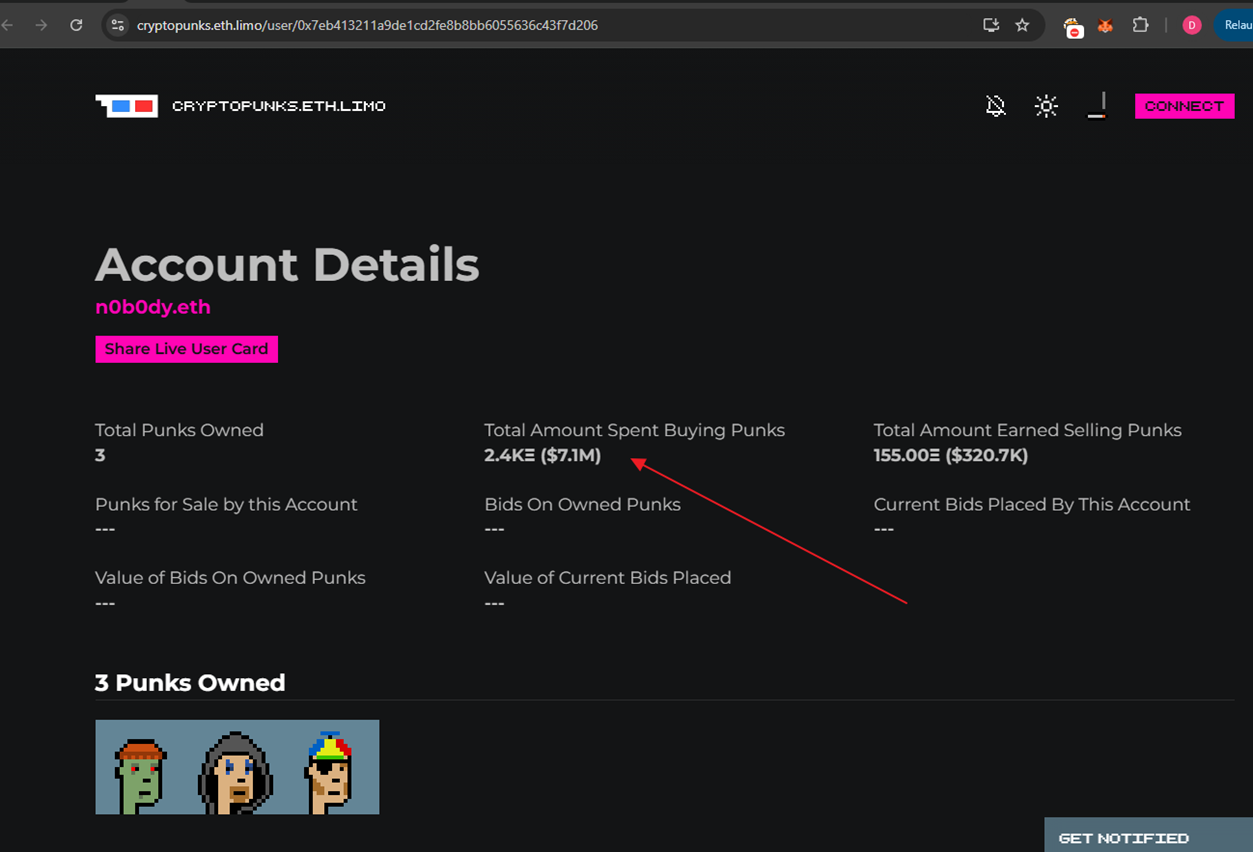1253x852 pixels.
Task: Open the blocked-badge extension icon
Action: pos(1073,27)
